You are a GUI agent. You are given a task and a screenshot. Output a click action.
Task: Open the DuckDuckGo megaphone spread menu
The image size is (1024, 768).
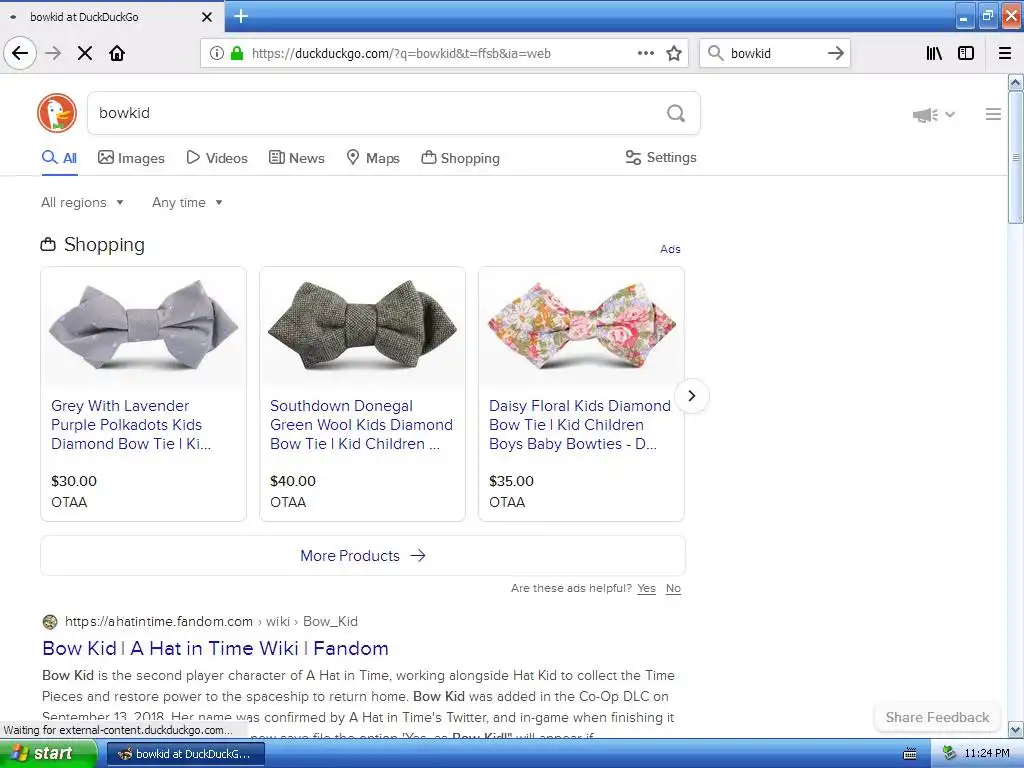[934, 115]
